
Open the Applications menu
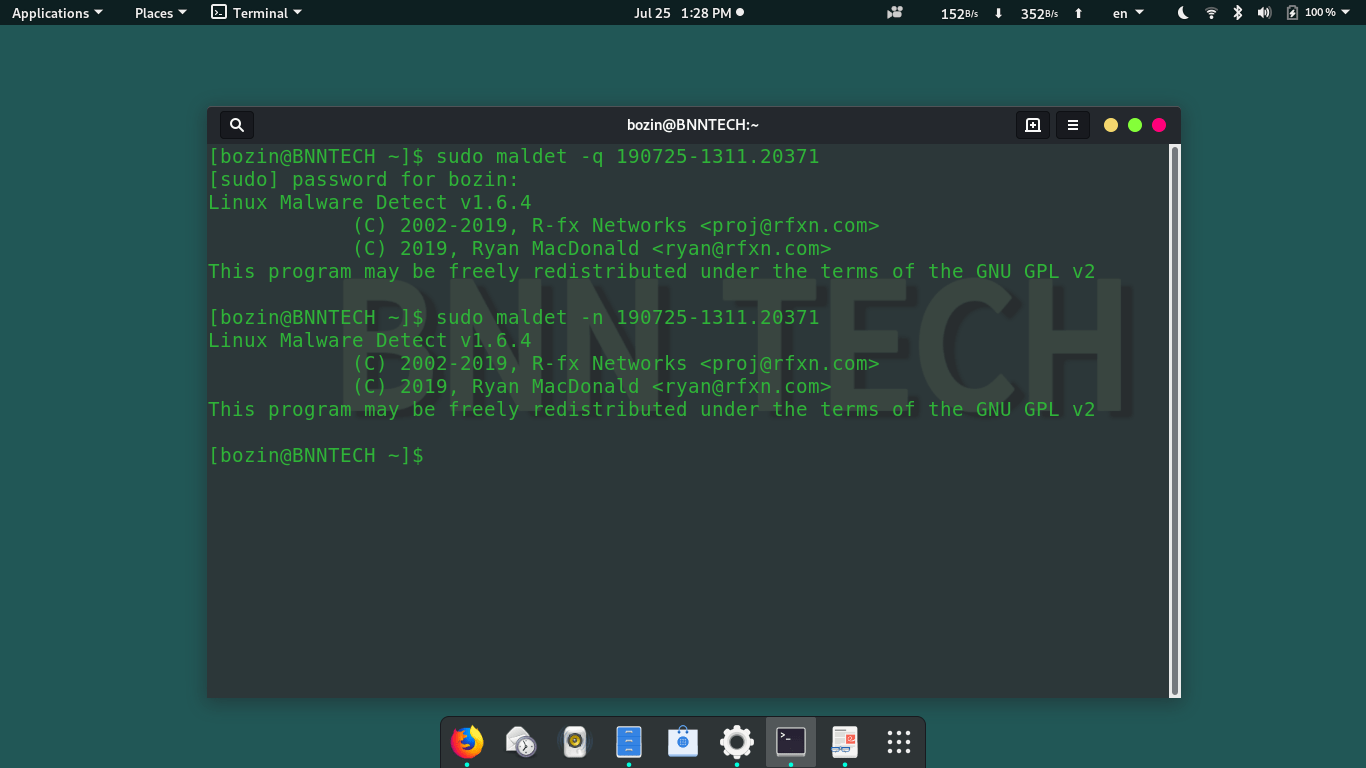[x=55, y=13]
